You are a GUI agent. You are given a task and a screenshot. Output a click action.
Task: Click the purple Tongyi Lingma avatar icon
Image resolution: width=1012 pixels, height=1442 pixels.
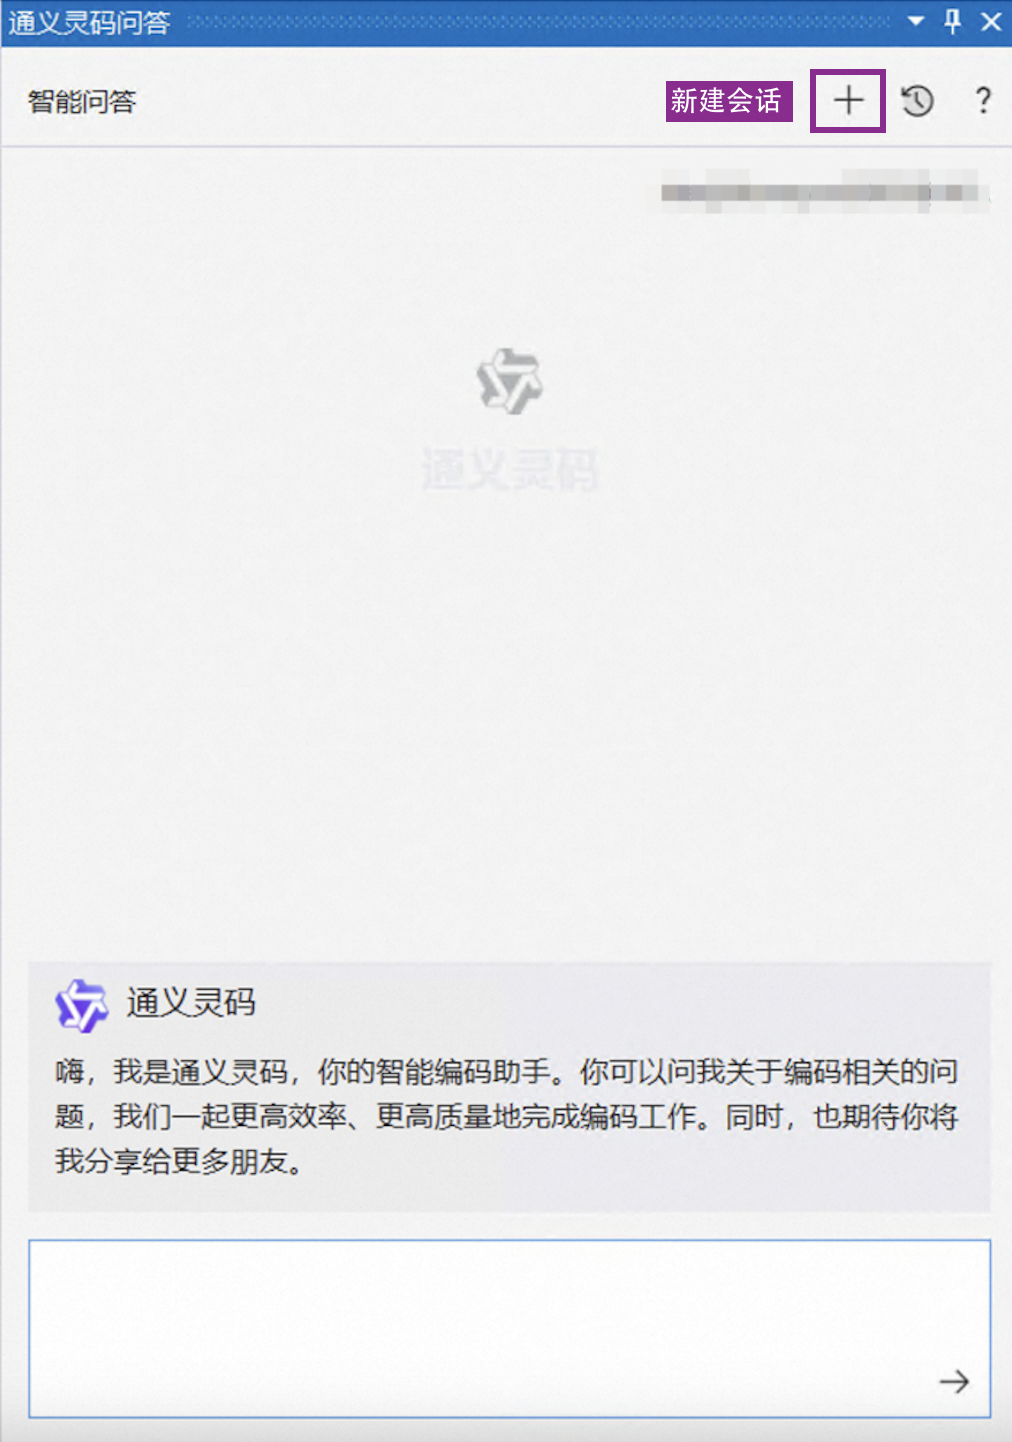tap(81, 1005)
